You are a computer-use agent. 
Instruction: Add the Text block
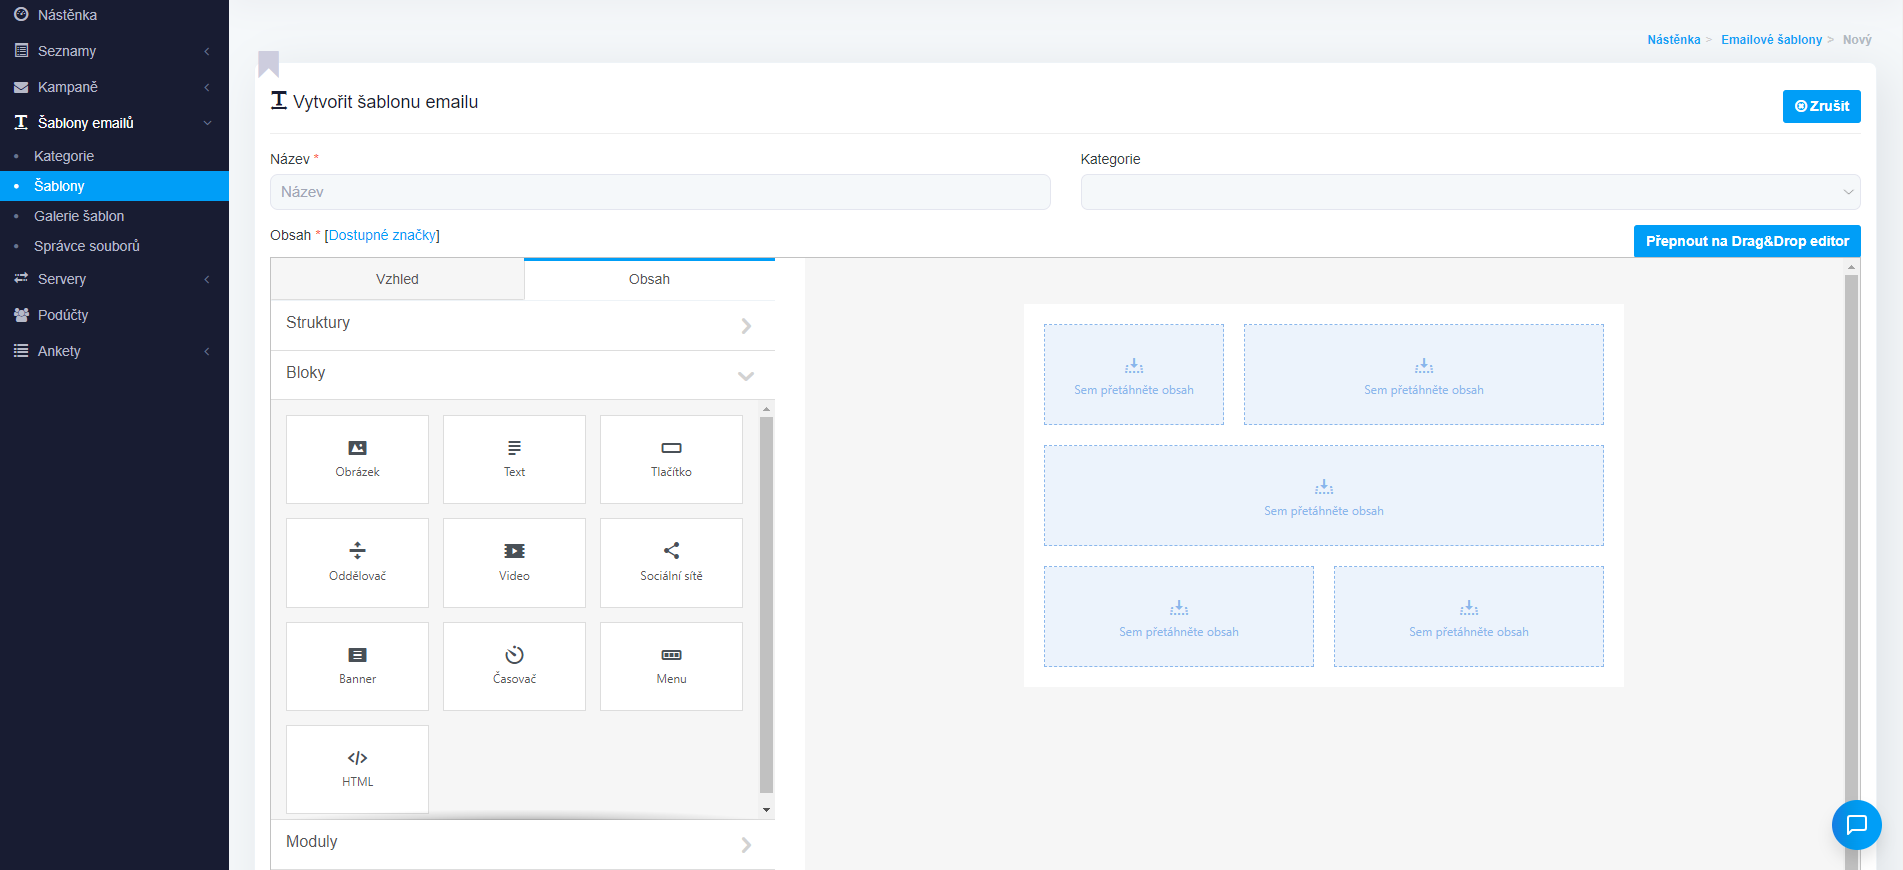(x=514, y=459)
